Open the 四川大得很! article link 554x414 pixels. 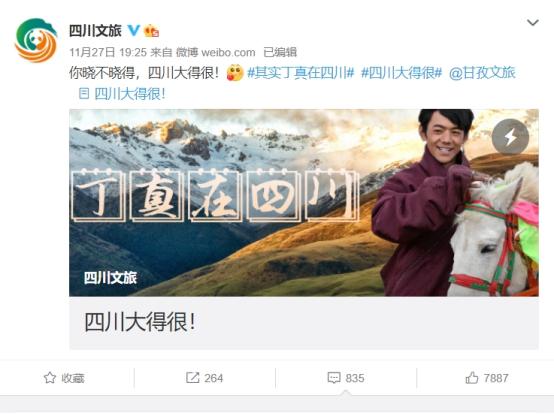(122, 94)
